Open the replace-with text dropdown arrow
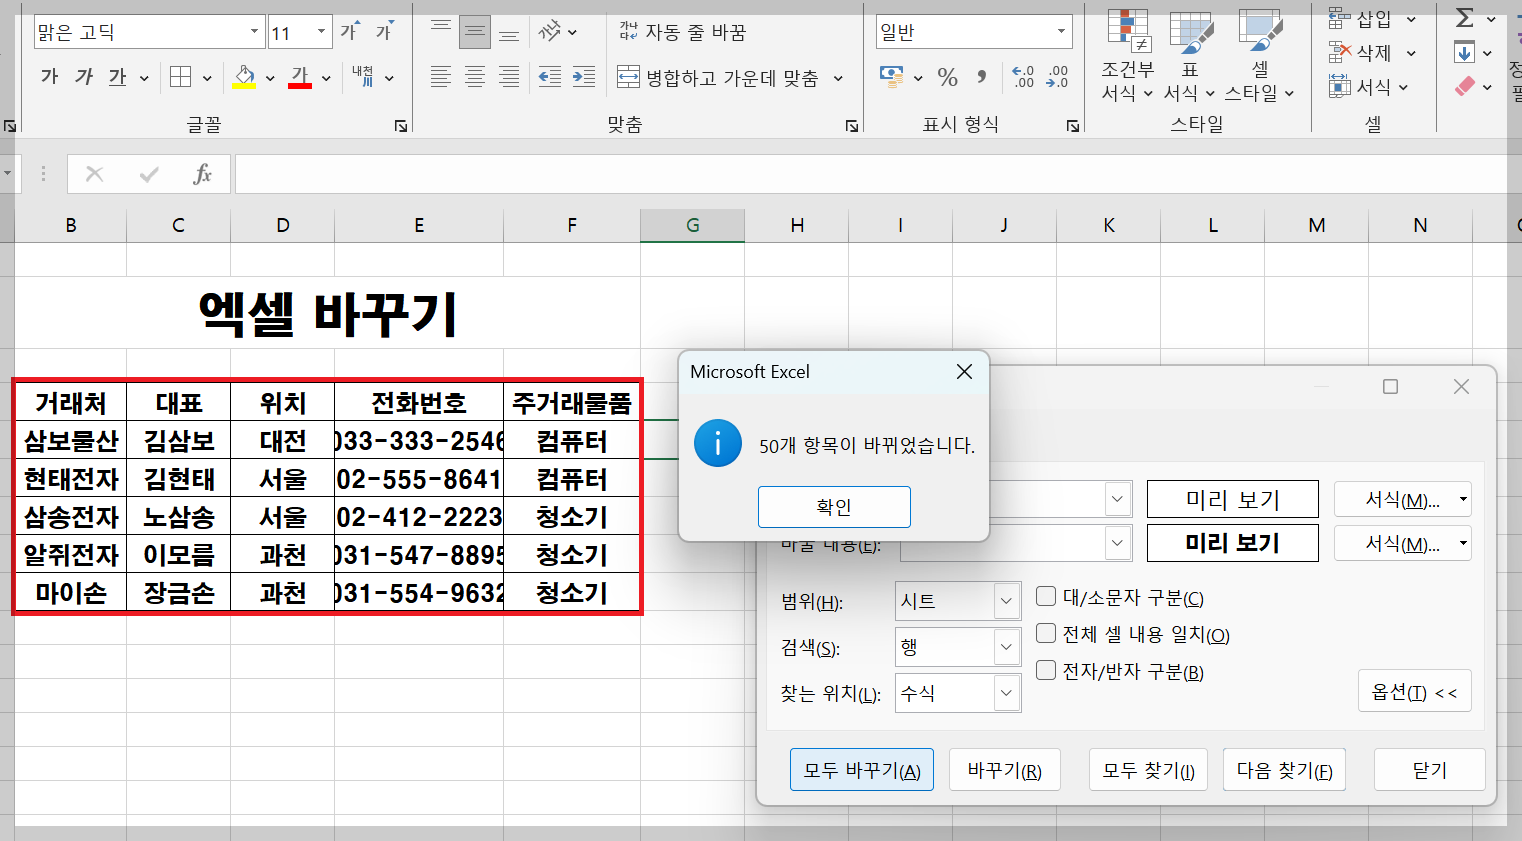The height and width of the screenshot is (841, 1522). 1117,543
